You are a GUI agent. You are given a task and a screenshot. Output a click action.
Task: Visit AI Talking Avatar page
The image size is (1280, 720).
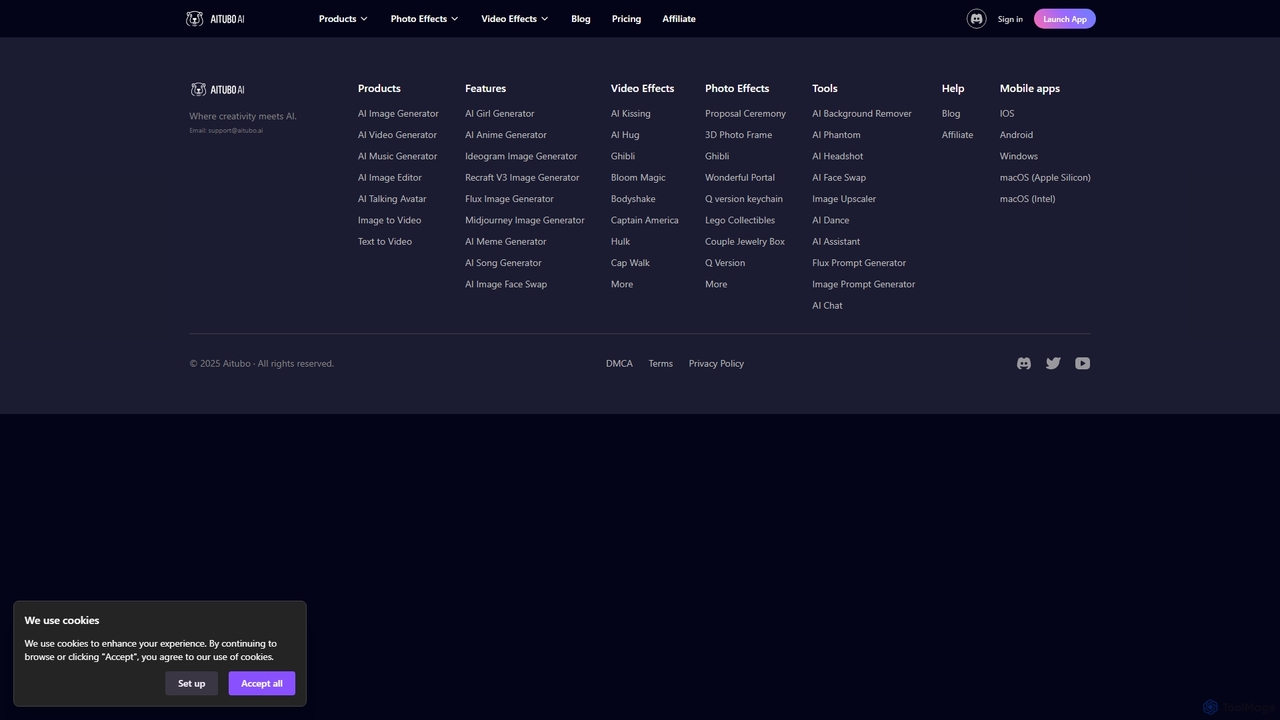[x=392, y=199]
